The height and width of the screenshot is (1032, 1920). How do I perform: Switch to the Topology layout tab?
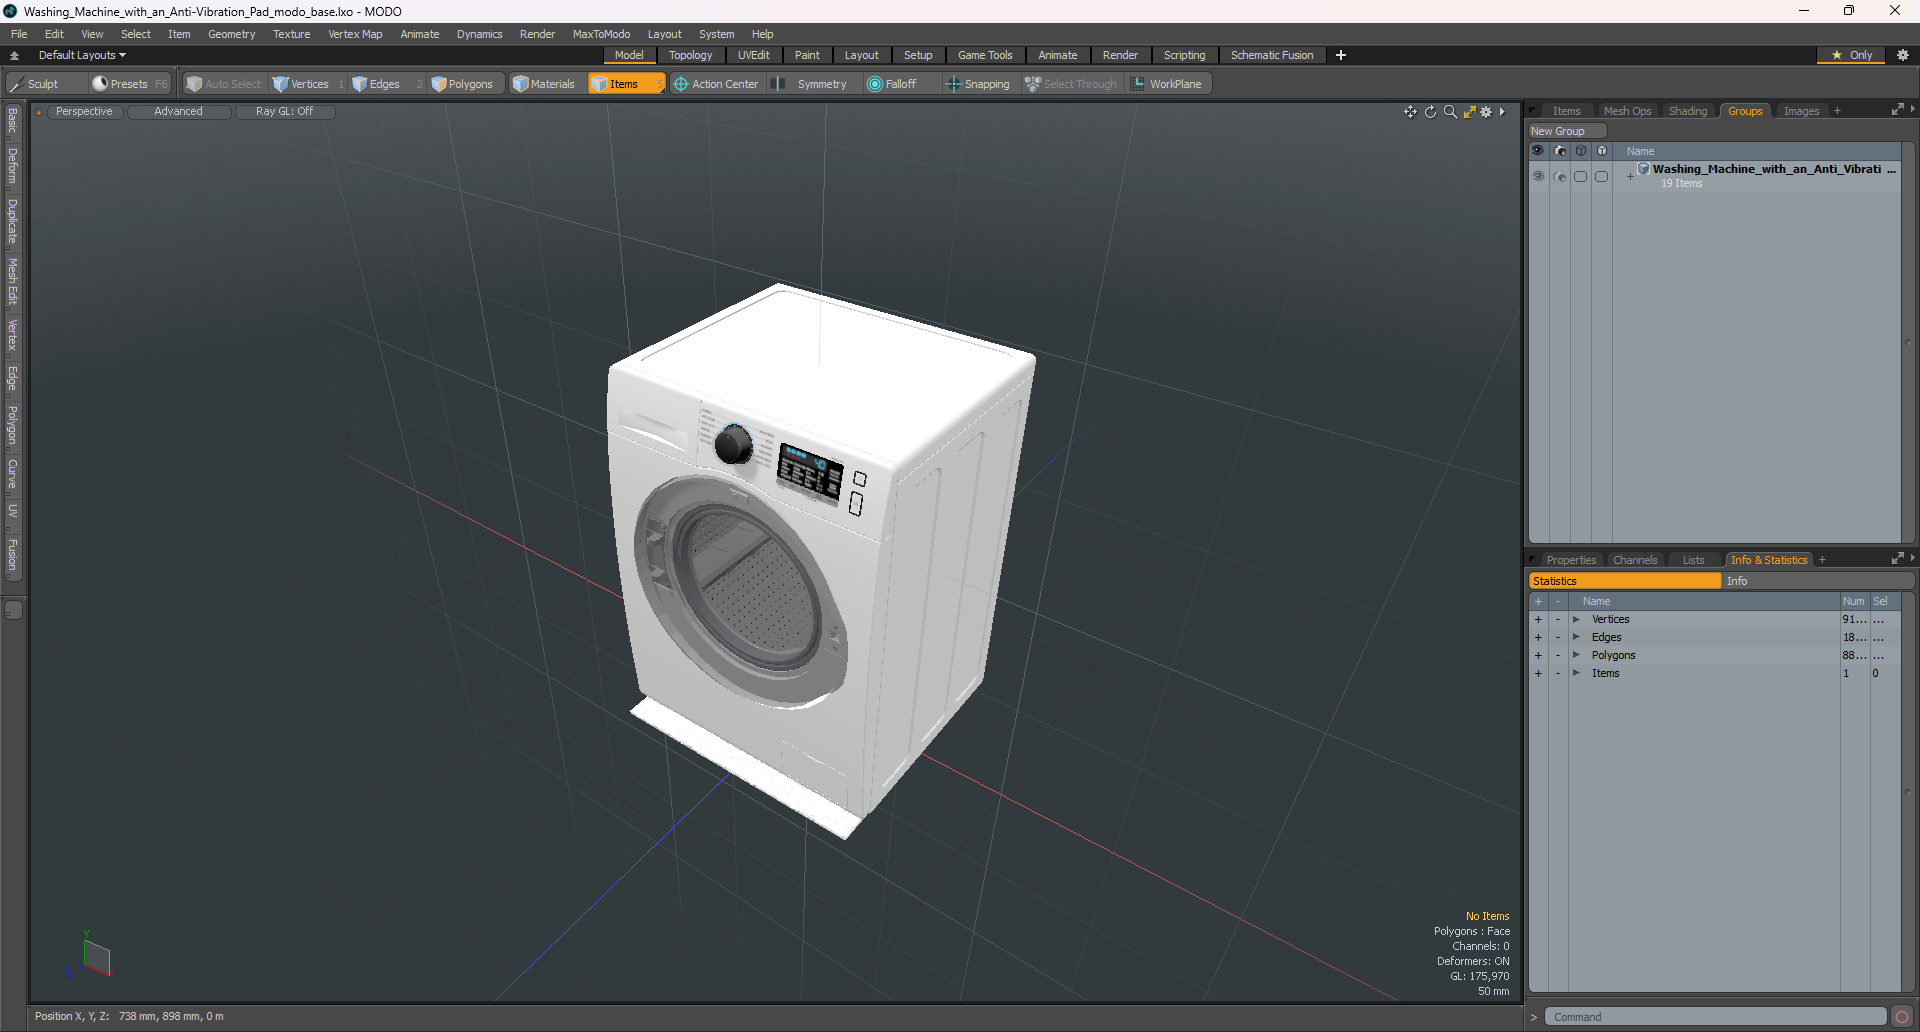coord(691,55)
